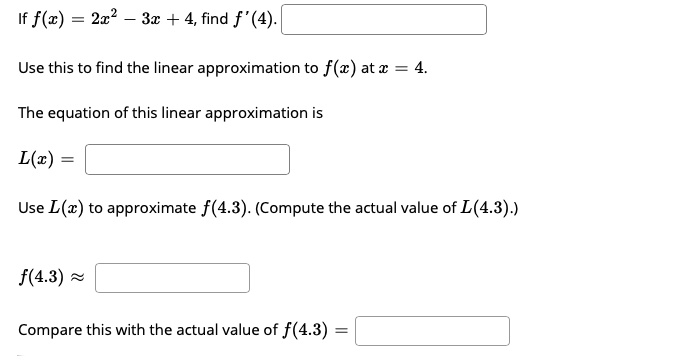Click the ≈ symbol next to f(4.3)
Screen dimensions: 675x361
click(77, 278)
